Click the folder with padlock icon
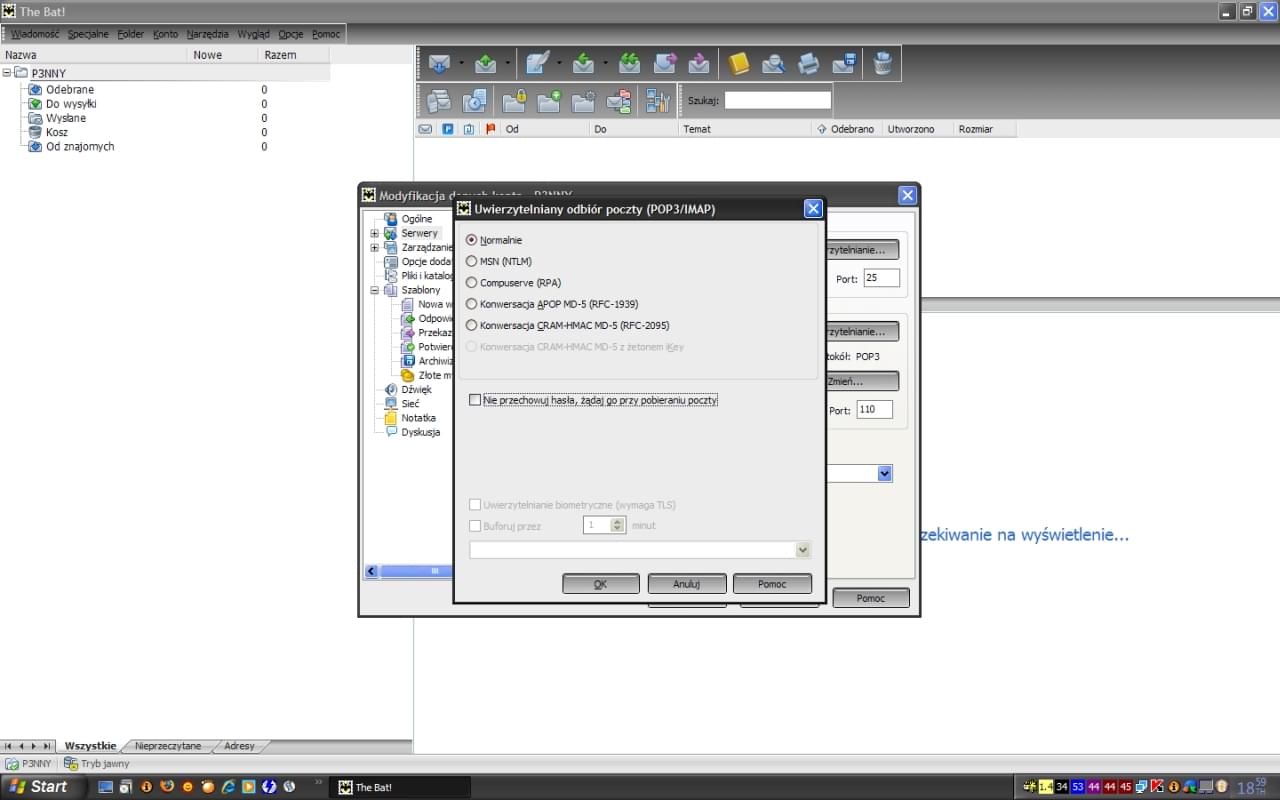 514,100
